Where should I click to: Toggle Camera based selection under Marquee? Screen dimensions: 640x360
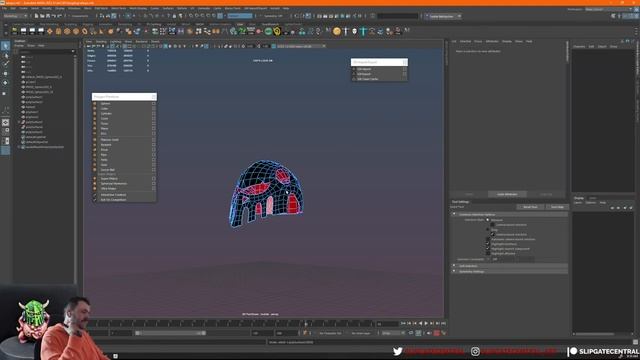pyautogui.click(x=493, y=225)
